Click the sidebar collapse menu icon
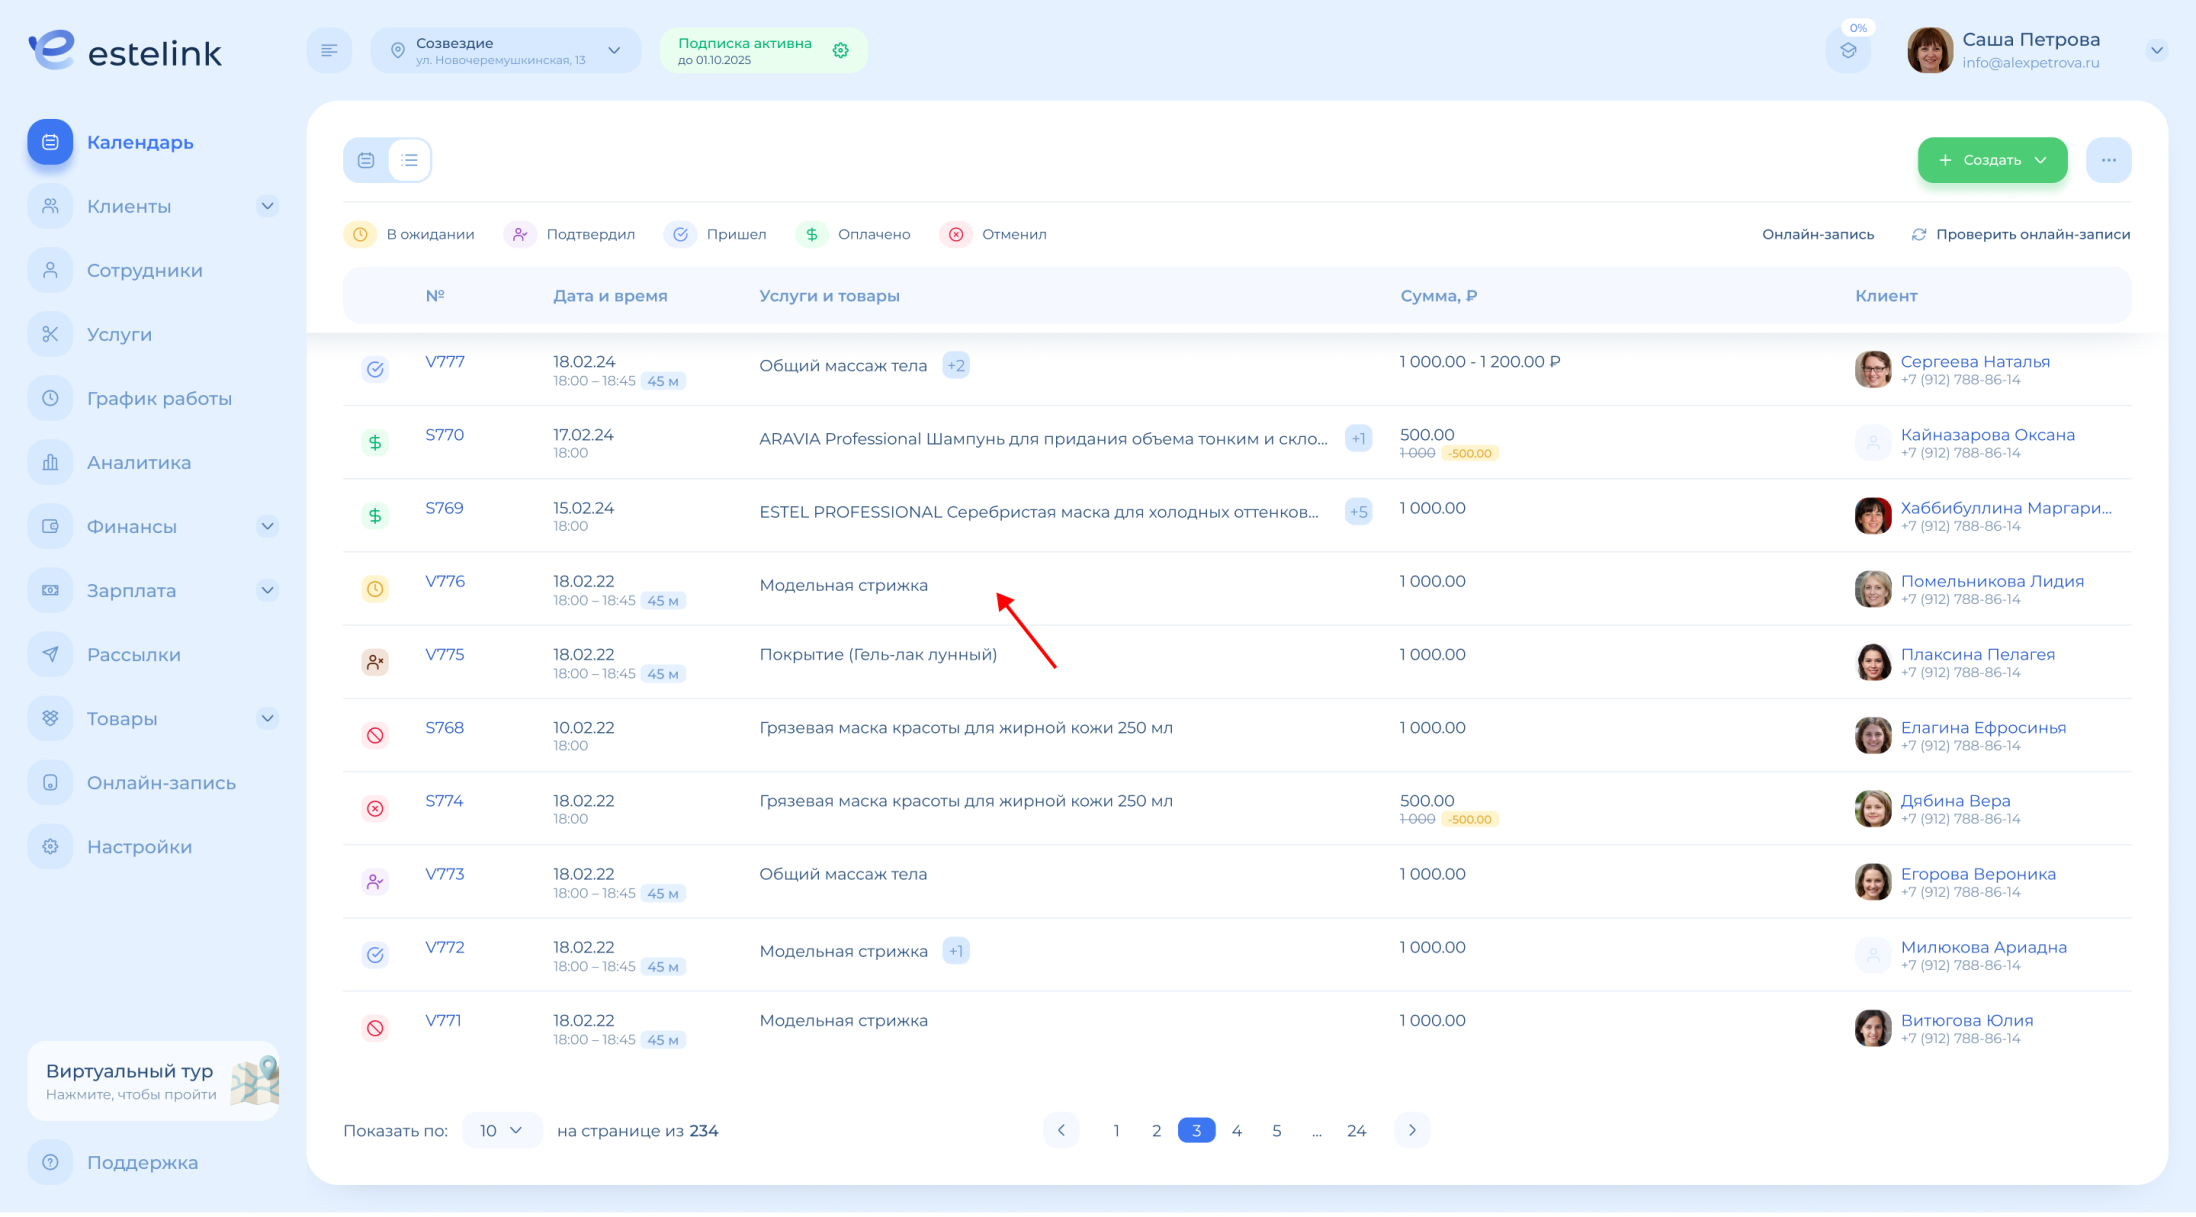This screenshot has height=1217, width=2196. click(329, 50)
